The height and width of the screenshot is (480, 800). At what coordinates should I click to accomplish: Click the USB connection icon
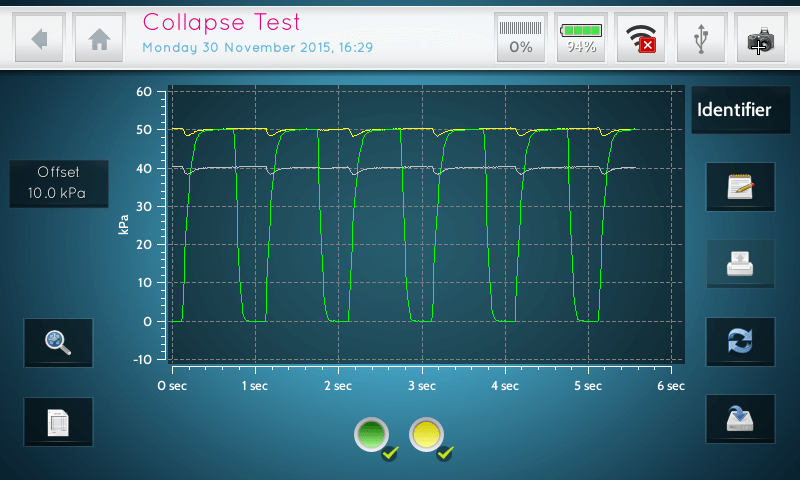(701, 38)
